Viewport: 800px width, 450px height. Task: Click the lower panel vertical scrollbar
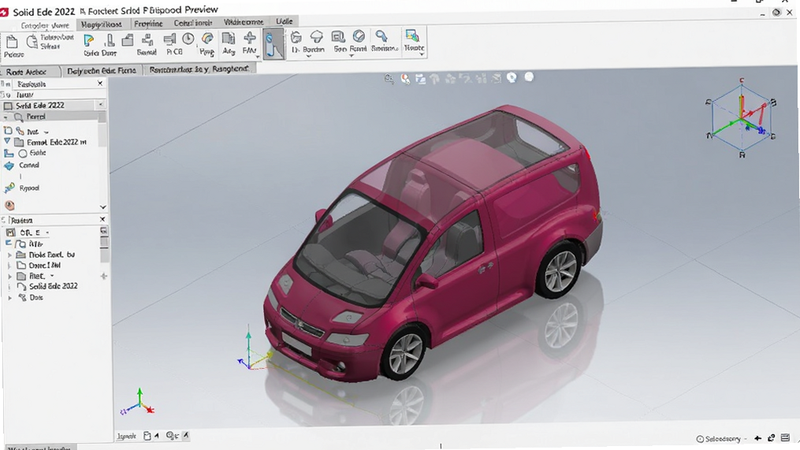pos(104,244)
